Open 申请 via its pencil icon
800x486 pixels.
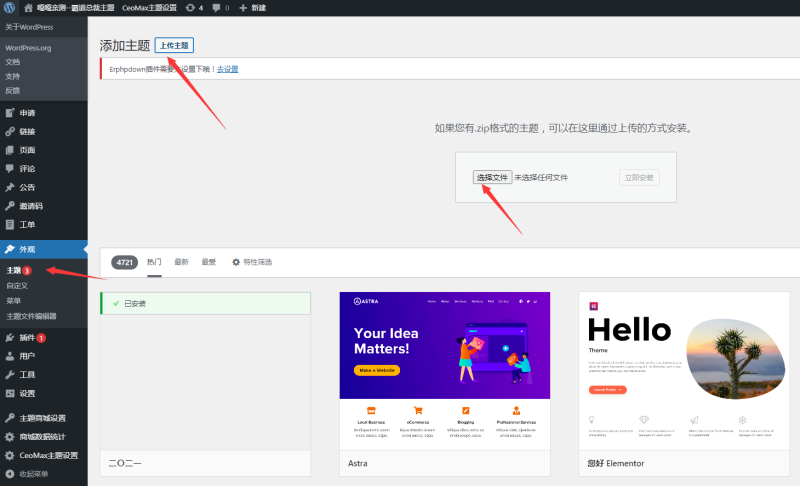pos(10,113)
